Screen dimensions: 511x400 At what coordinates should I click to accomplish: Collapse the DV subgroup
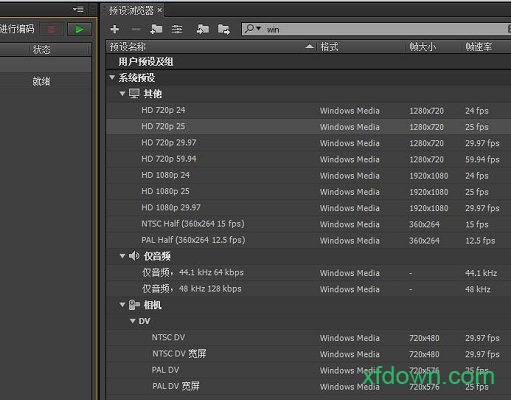(133, 321)
